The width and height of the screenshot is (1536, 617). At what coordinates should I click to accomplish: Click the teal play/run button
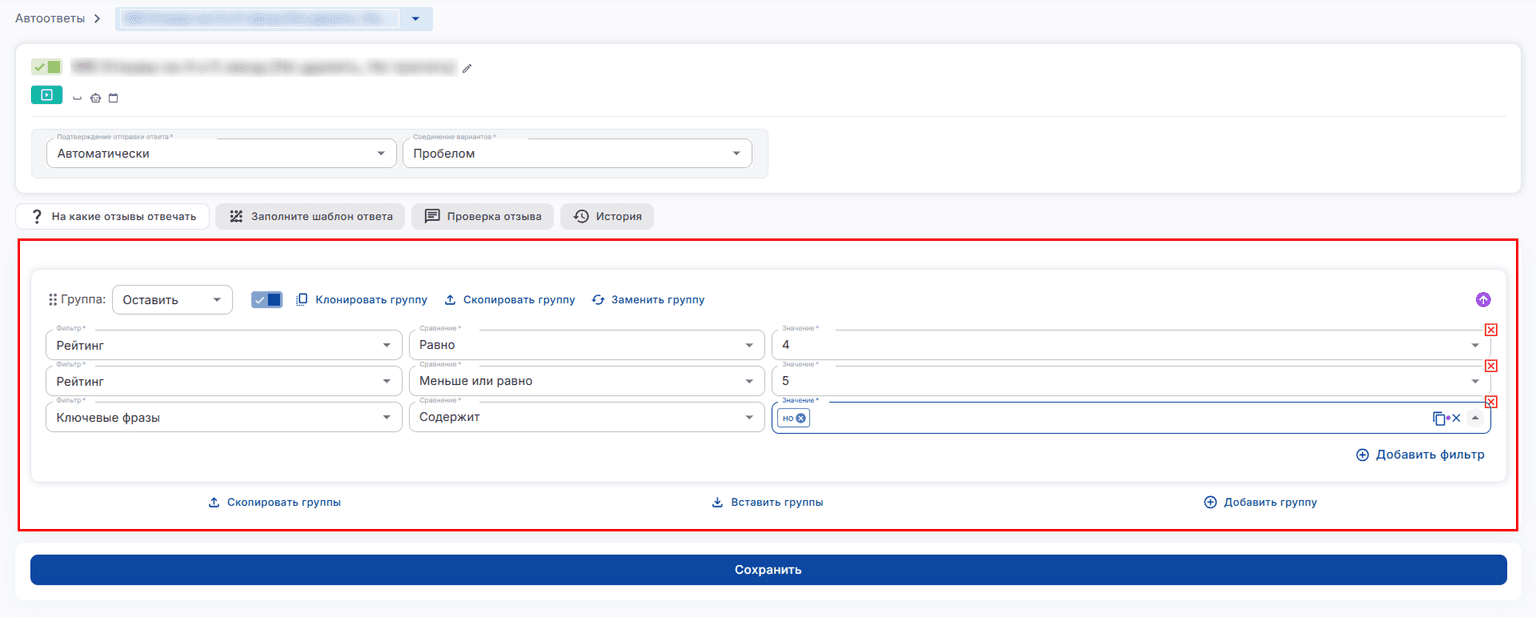46,95
